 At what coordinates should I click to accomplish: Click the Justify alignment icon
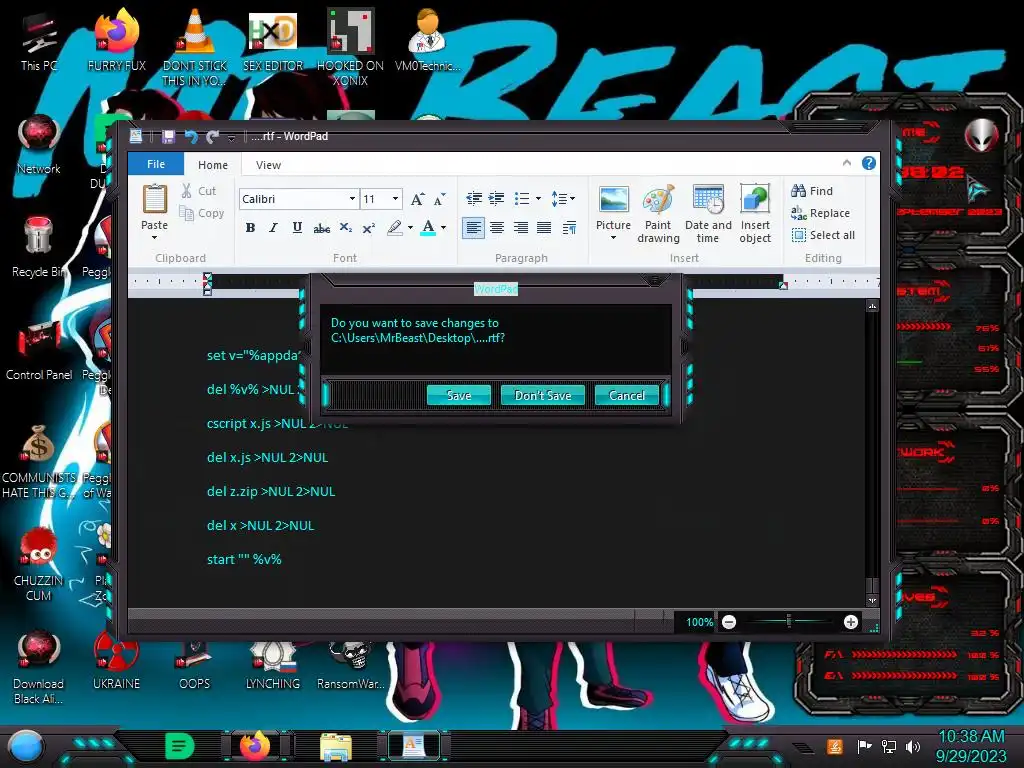[x=544, y=227]
